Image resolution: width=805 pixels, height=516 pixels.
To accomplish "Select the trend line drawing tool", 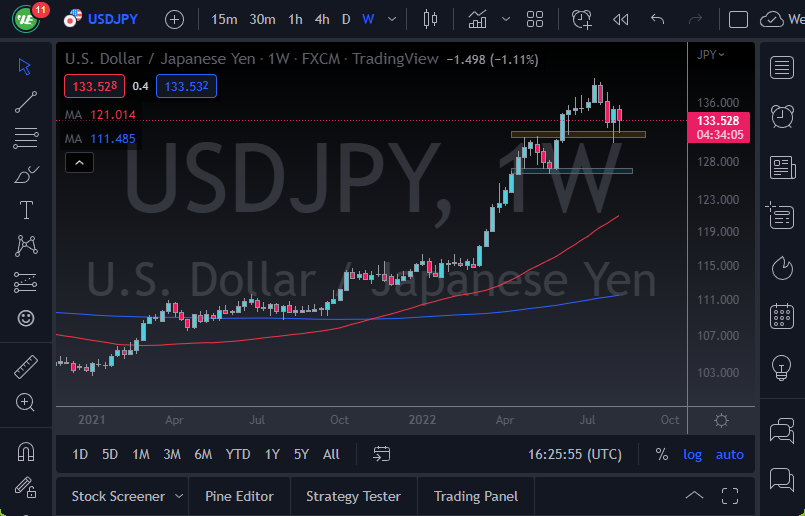I will 26,102.
